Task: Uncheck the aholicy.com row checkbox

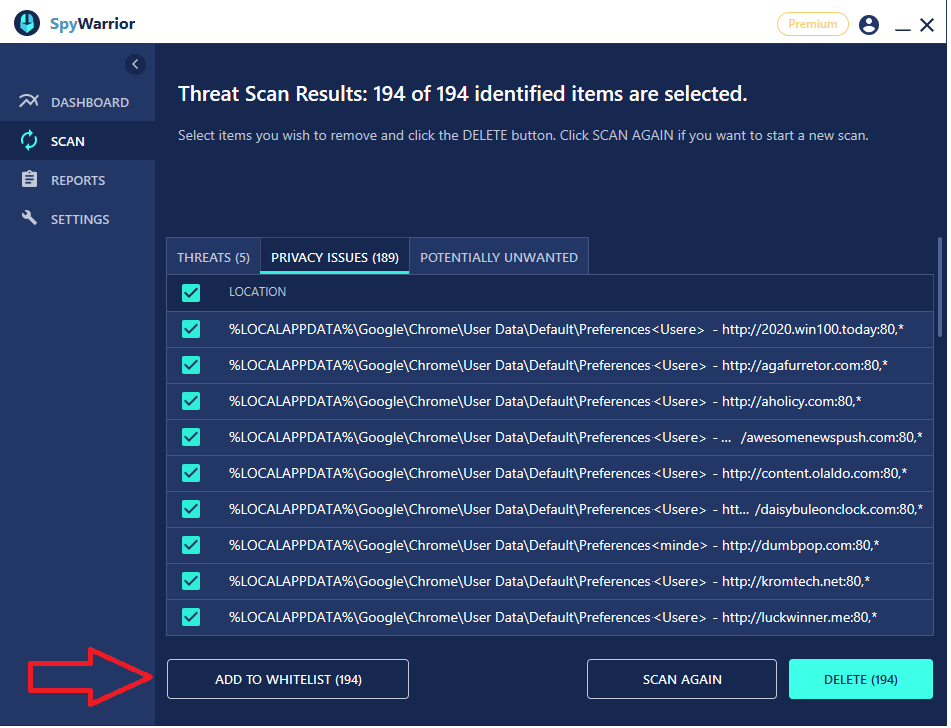Action: (x=191, y=401)
